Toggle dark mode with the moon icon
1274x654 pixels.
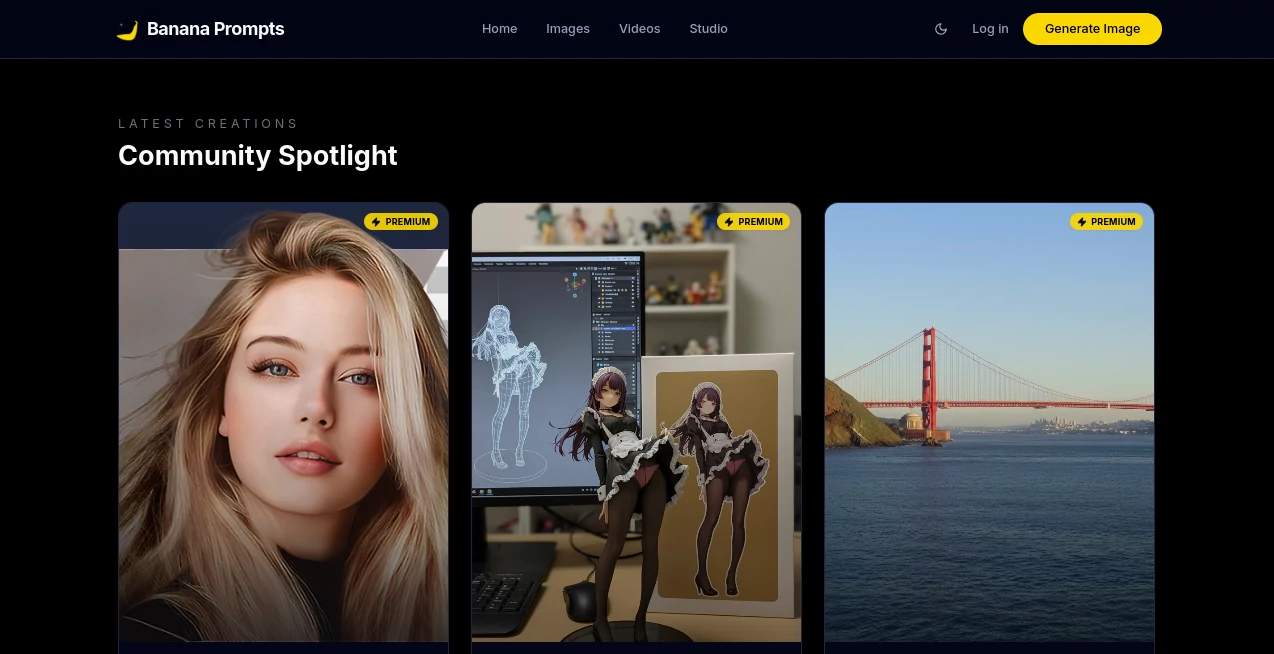pyautogui.click(x=941, y=29)
